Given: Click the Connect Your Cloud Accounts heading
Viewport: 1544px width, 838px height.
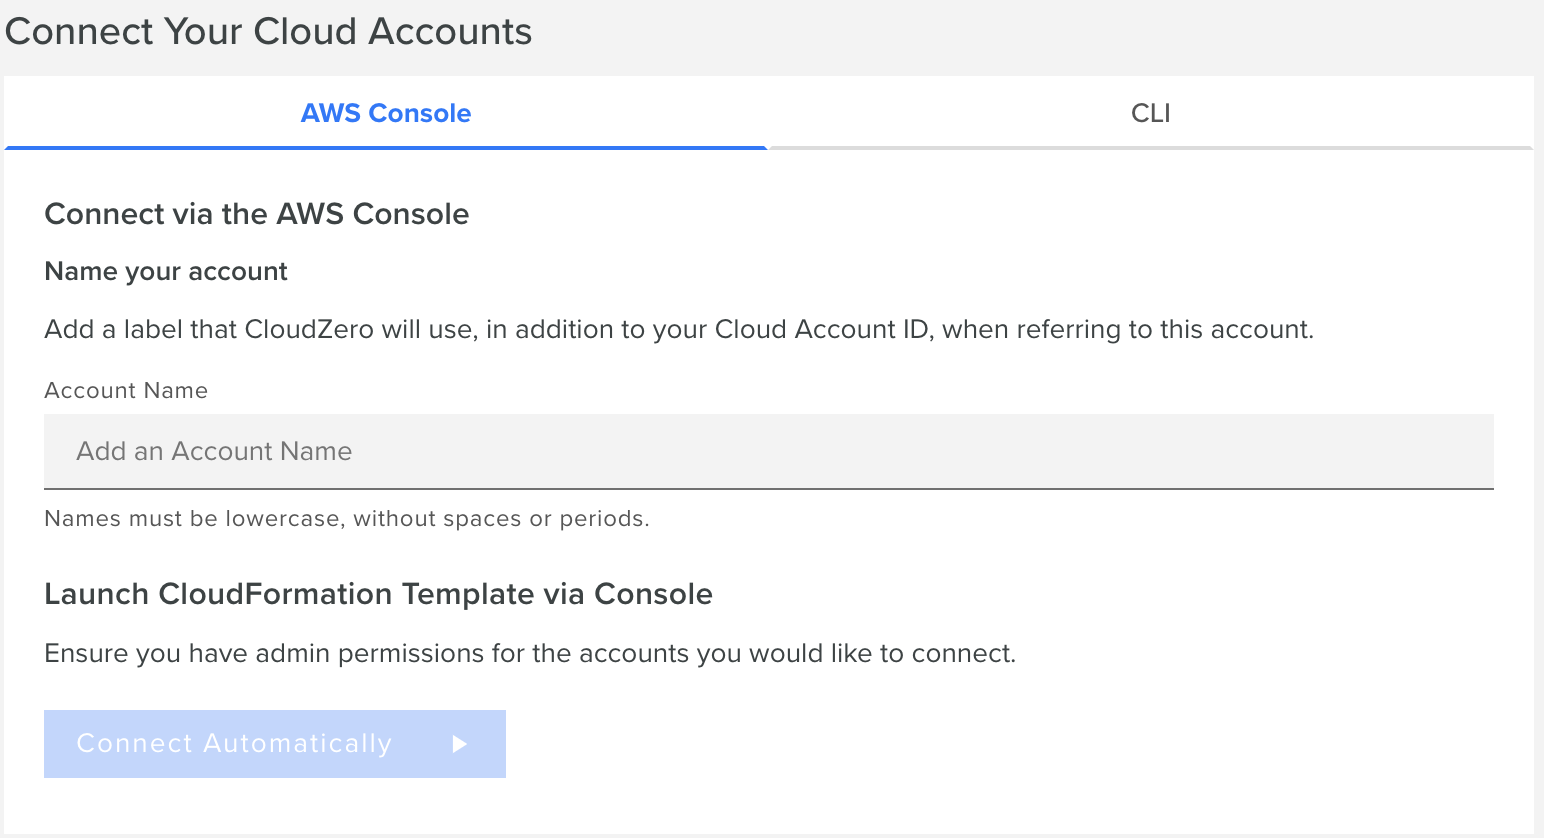Looking at the screenshot, I should [x=269, y=31].
